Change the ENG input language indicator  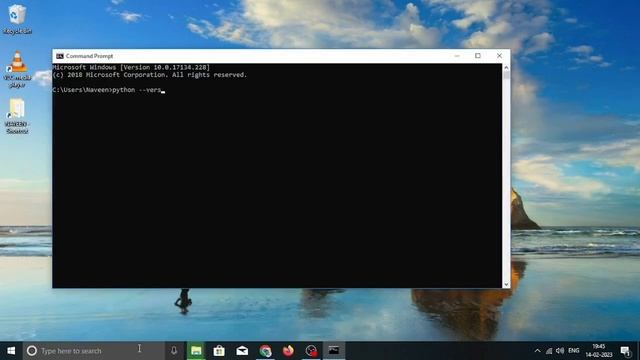574,351
